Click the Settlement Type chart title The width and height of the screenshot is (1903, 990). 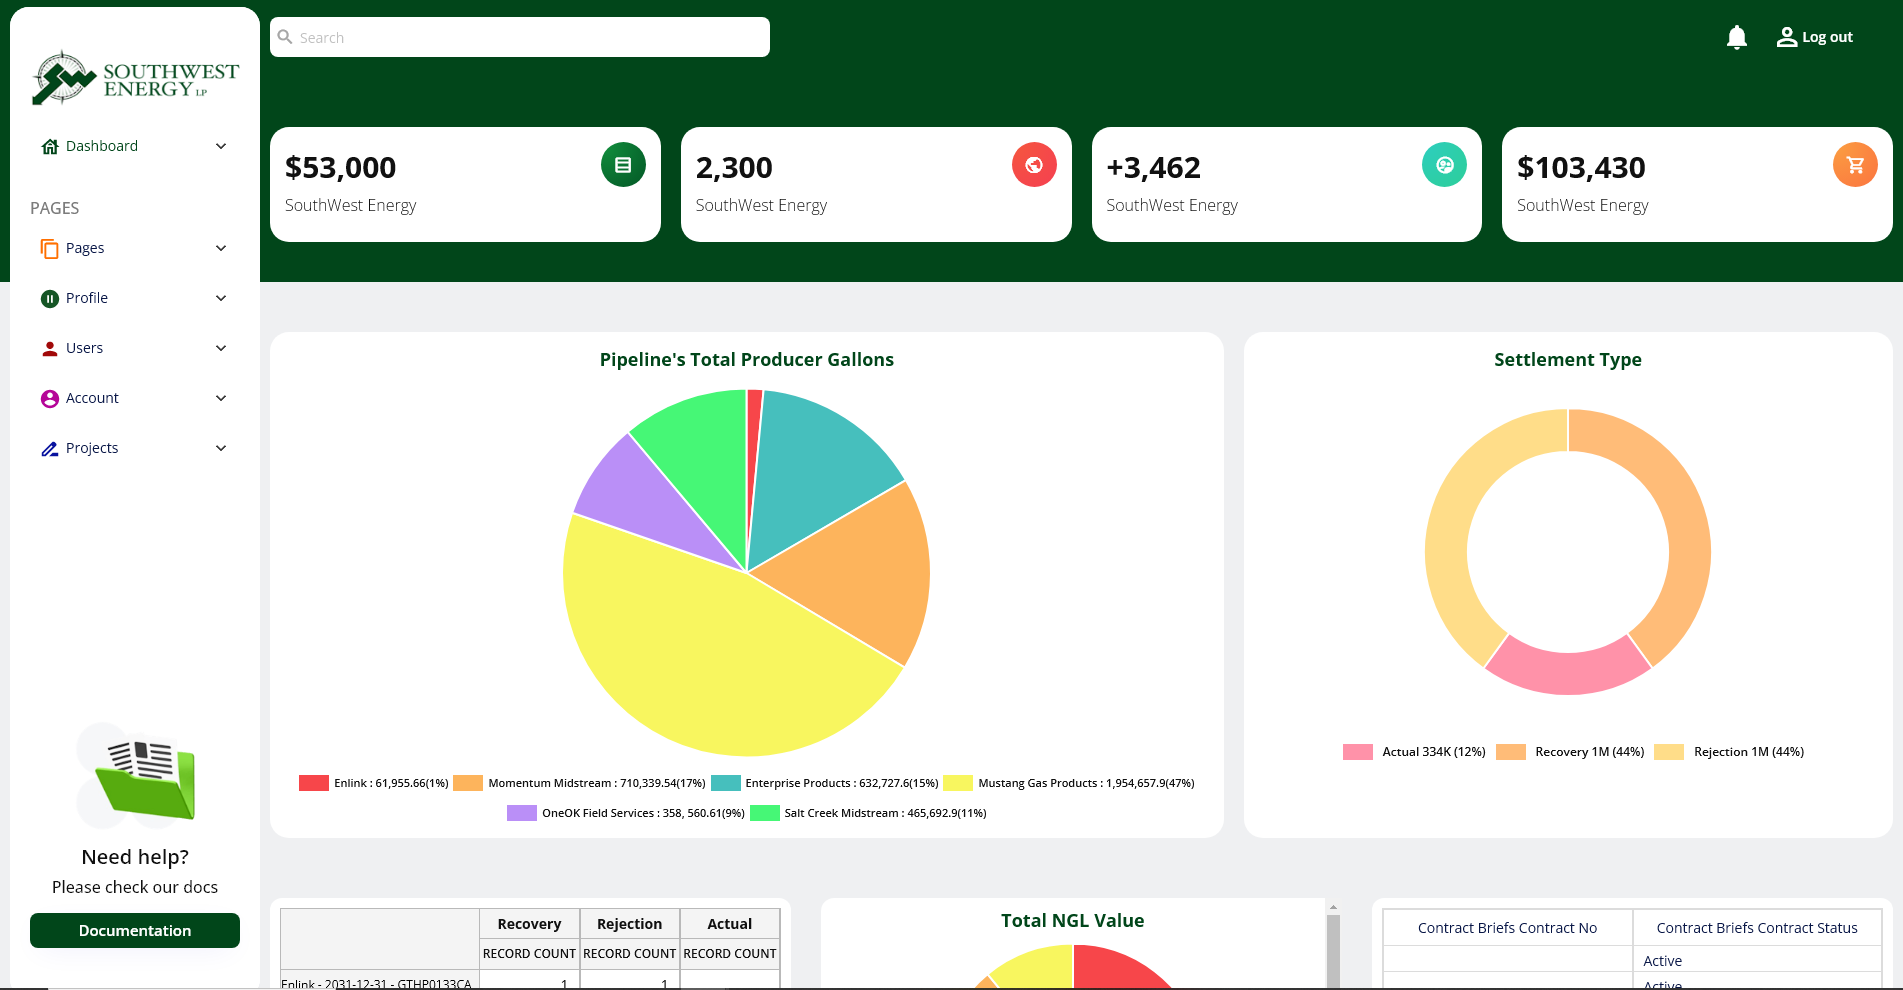coord(1568,359)
